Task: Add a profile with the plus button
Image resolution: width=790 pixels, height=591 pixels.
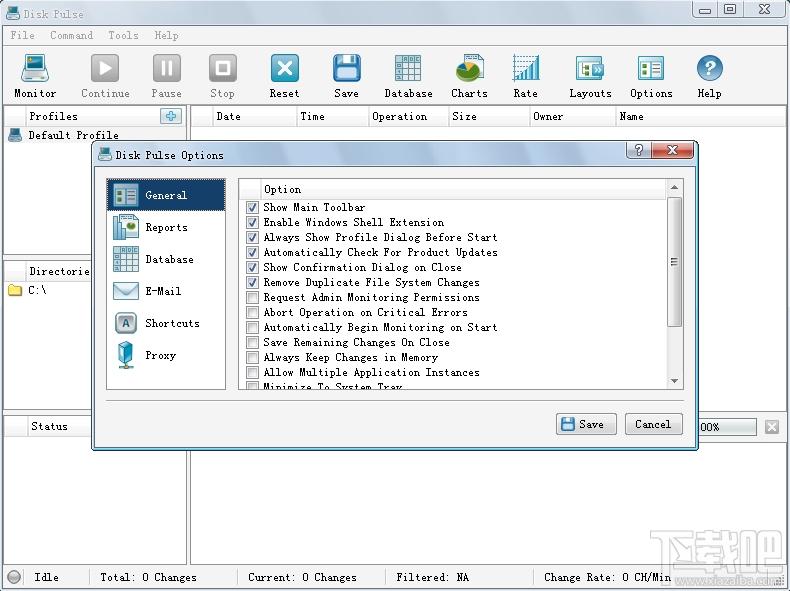Action: click(x=171, y=116)
